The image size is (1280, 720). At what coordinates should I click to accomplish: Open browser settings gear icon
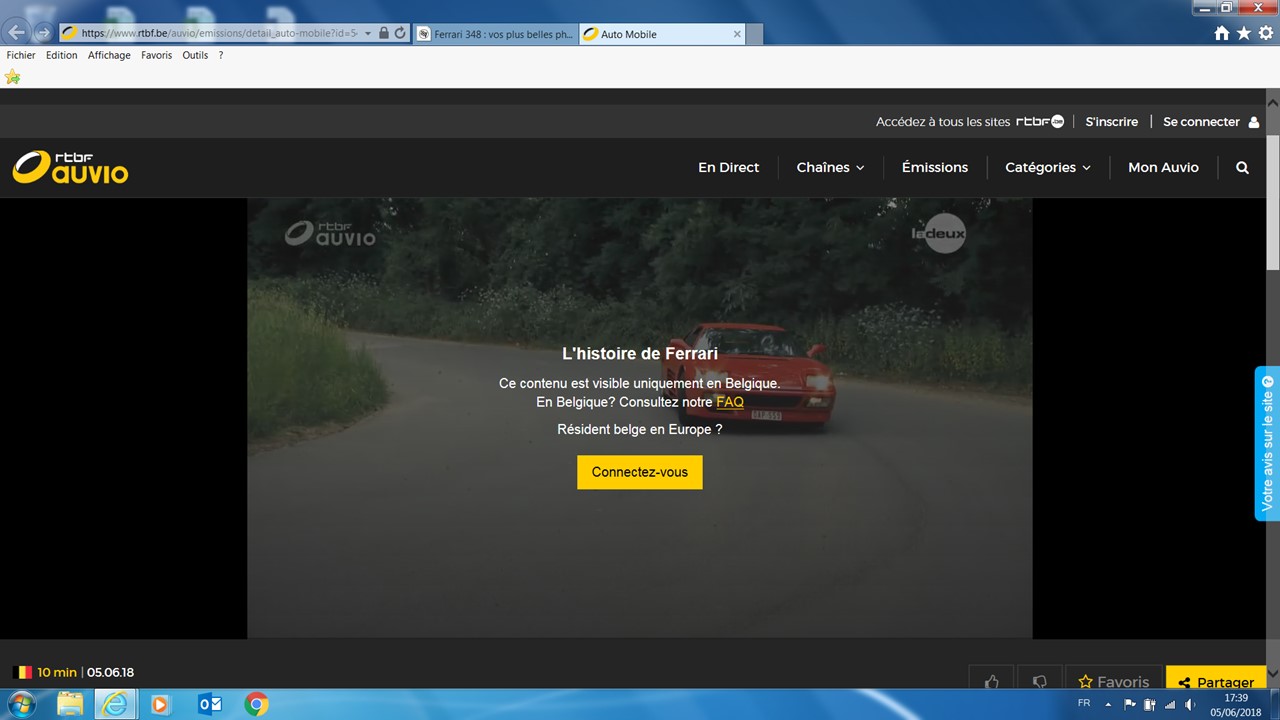pos(1265,33)
